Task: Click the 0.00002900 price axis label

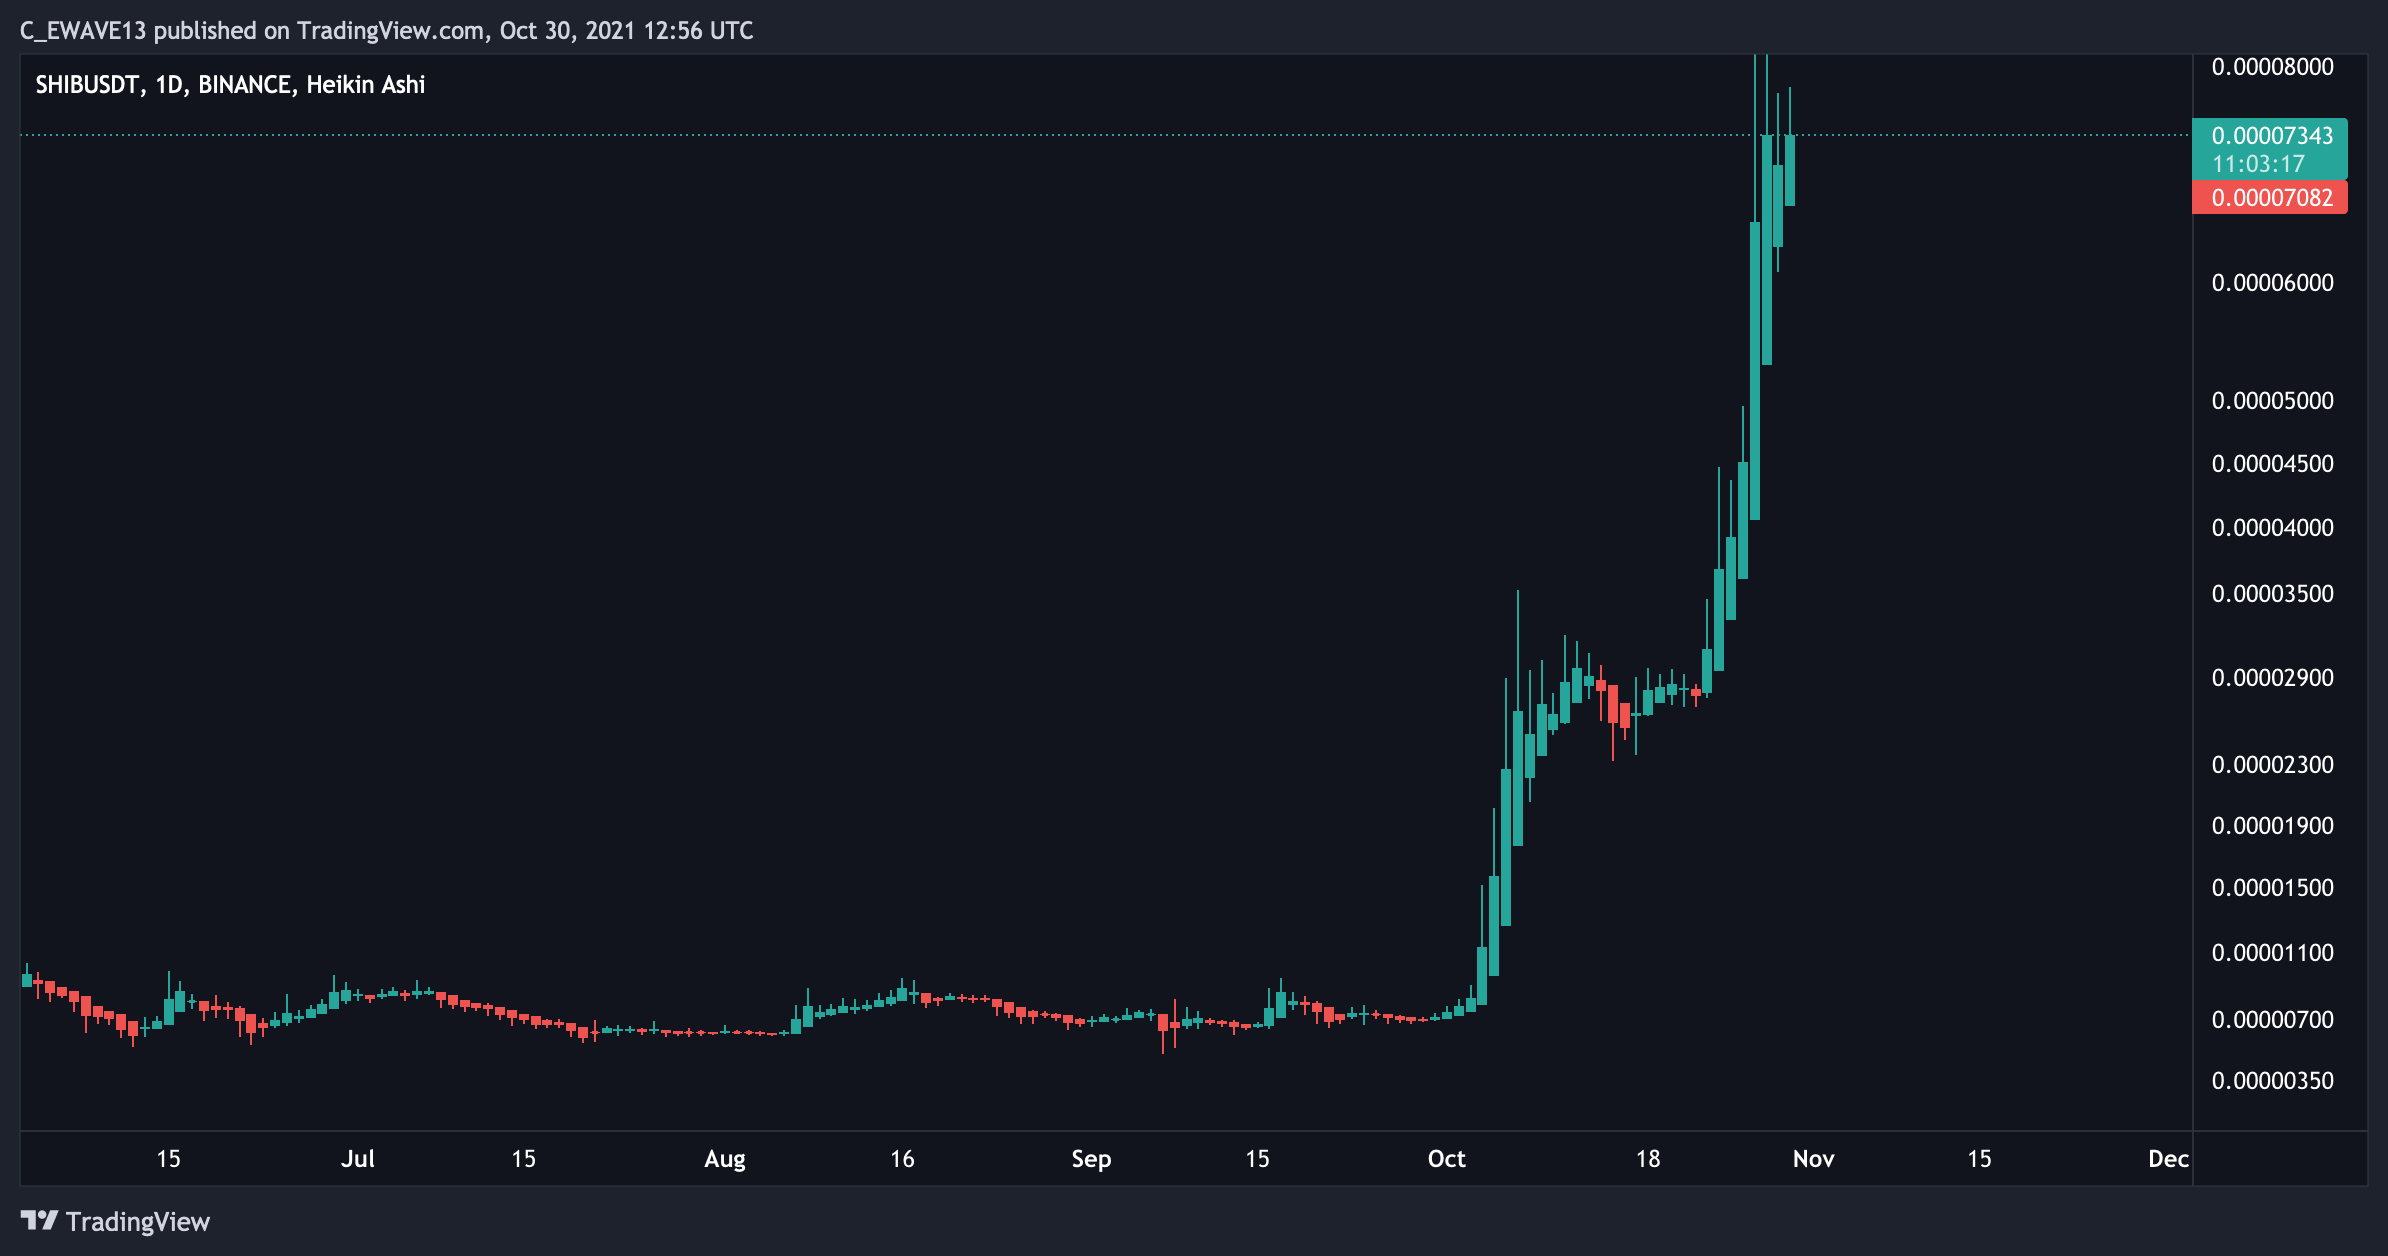Action: (2272, 678)
